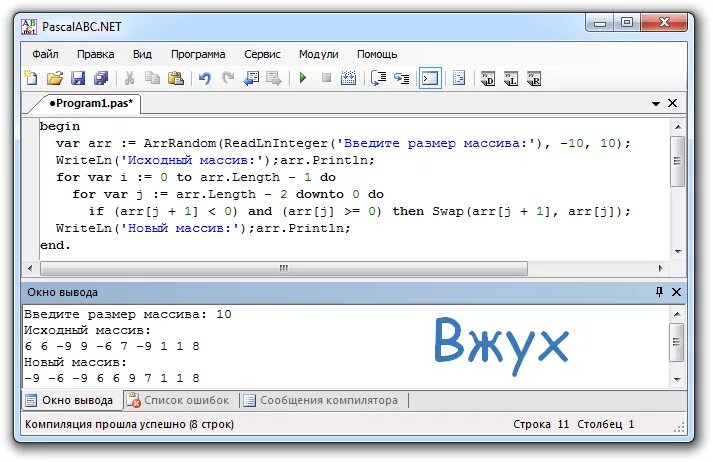Navigate backward with the blue left-arrow document icon
713x462 pixels.
pyautogui.click(x=251, y=78)
